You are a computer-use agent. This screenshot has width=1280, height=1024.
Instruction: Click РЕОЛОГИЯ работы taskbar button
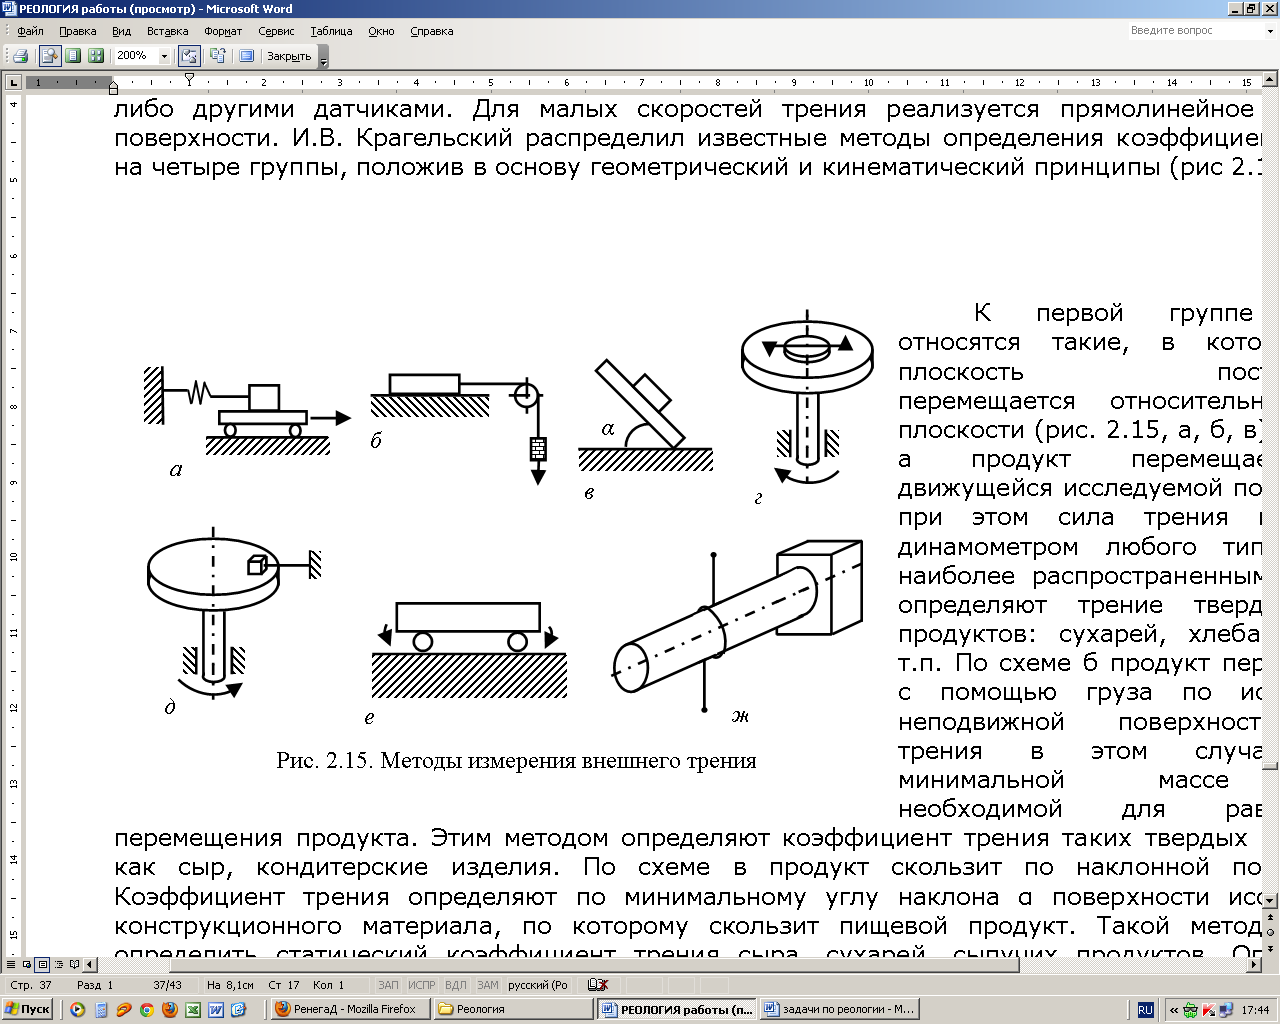677,1009
